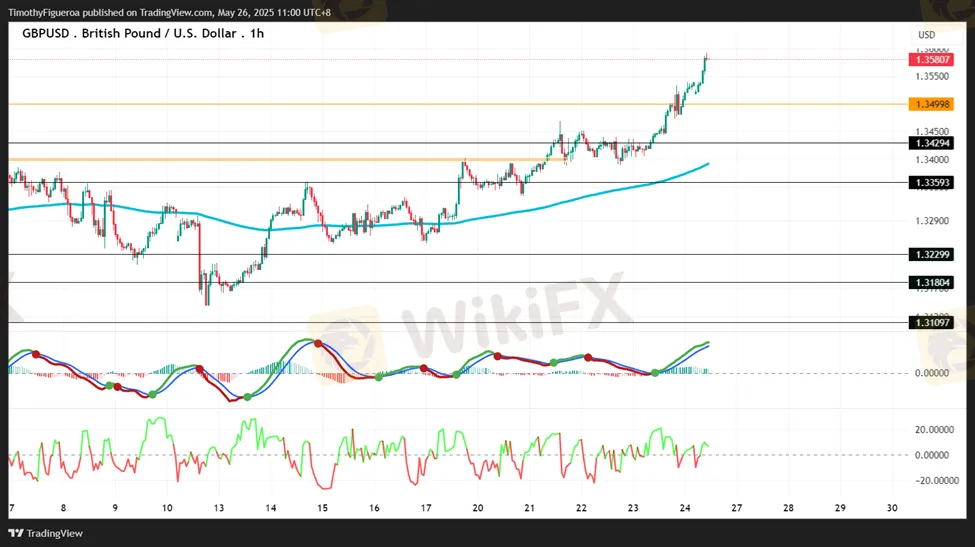Click the date label 13 on time axis
This screenshot has height=547, width=975.
tap(219, 508)
